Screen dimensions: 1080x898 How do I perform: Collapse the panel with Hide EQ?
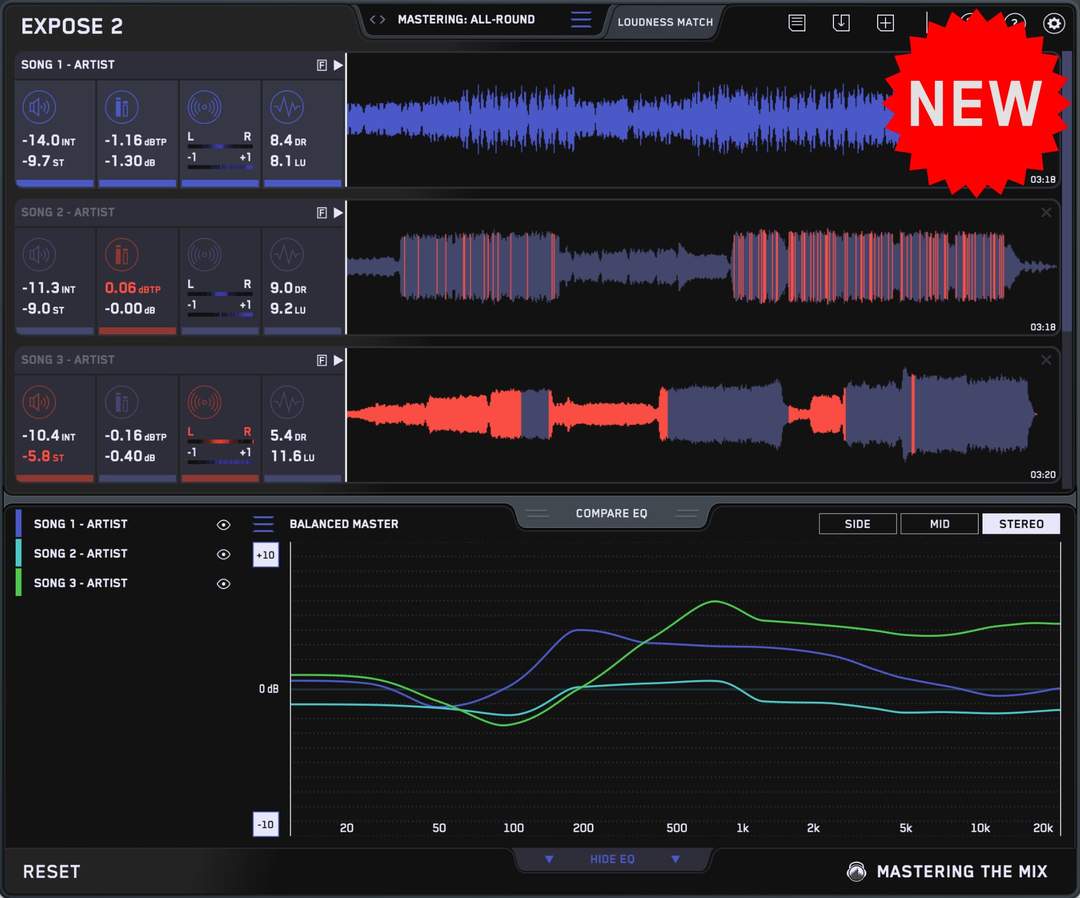[x=611, y=859]
